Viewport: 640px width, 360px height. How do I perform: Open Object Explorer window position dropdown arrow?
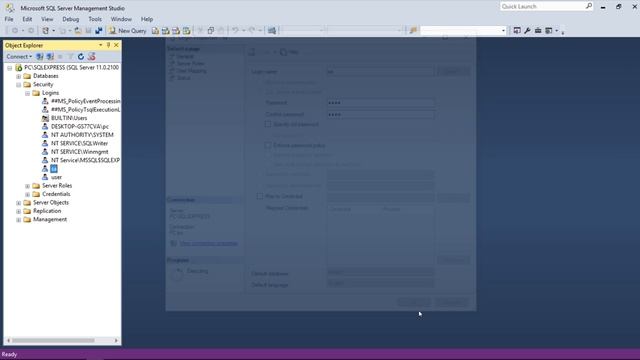pyautogui.click(x=100, y=45)
